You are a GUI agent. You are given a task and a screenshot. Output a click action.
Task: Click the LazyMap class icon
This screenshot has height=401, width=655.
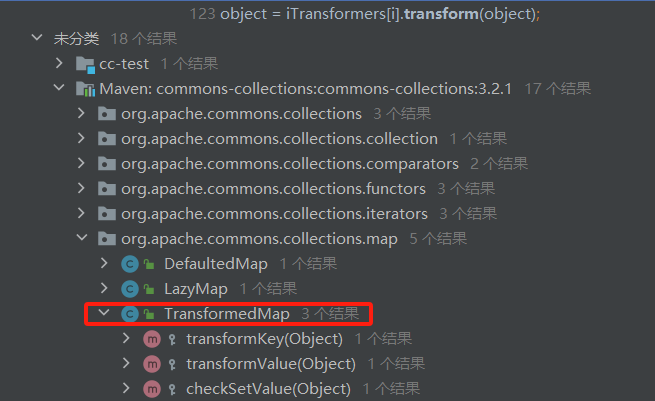[130, 289]
